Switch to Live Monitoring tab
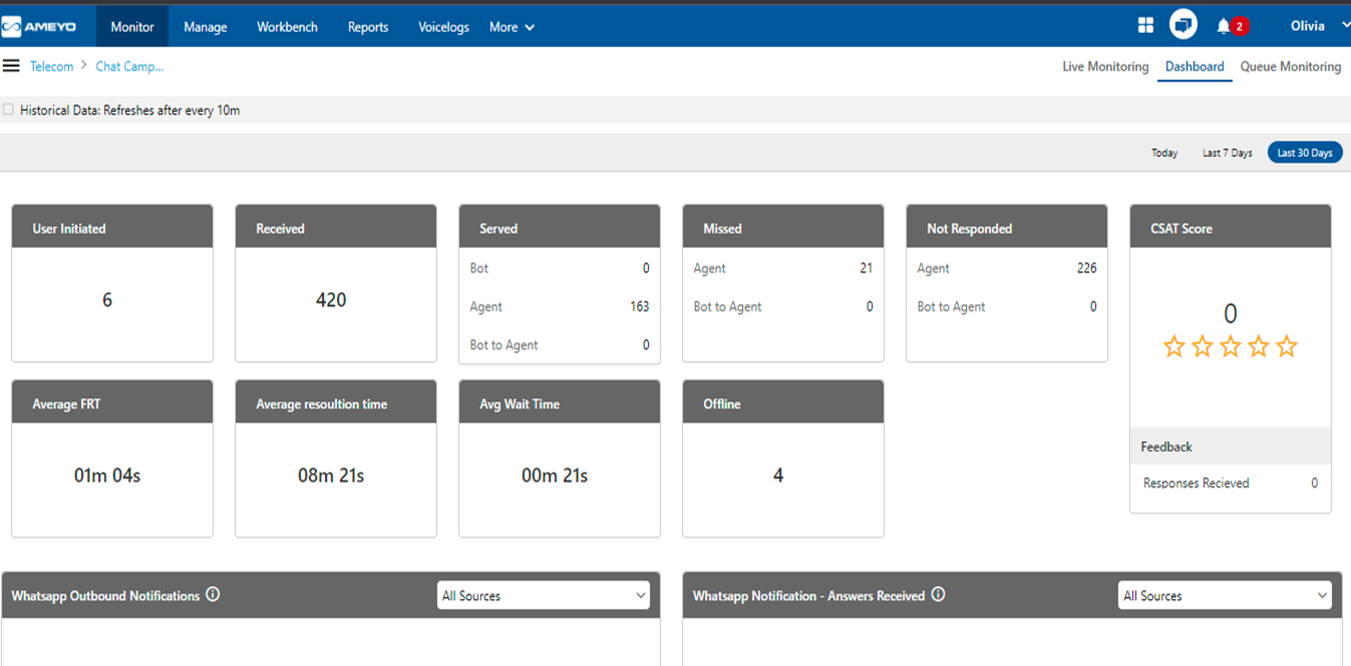This screenshot has width=1351, height=666. 1105,67
